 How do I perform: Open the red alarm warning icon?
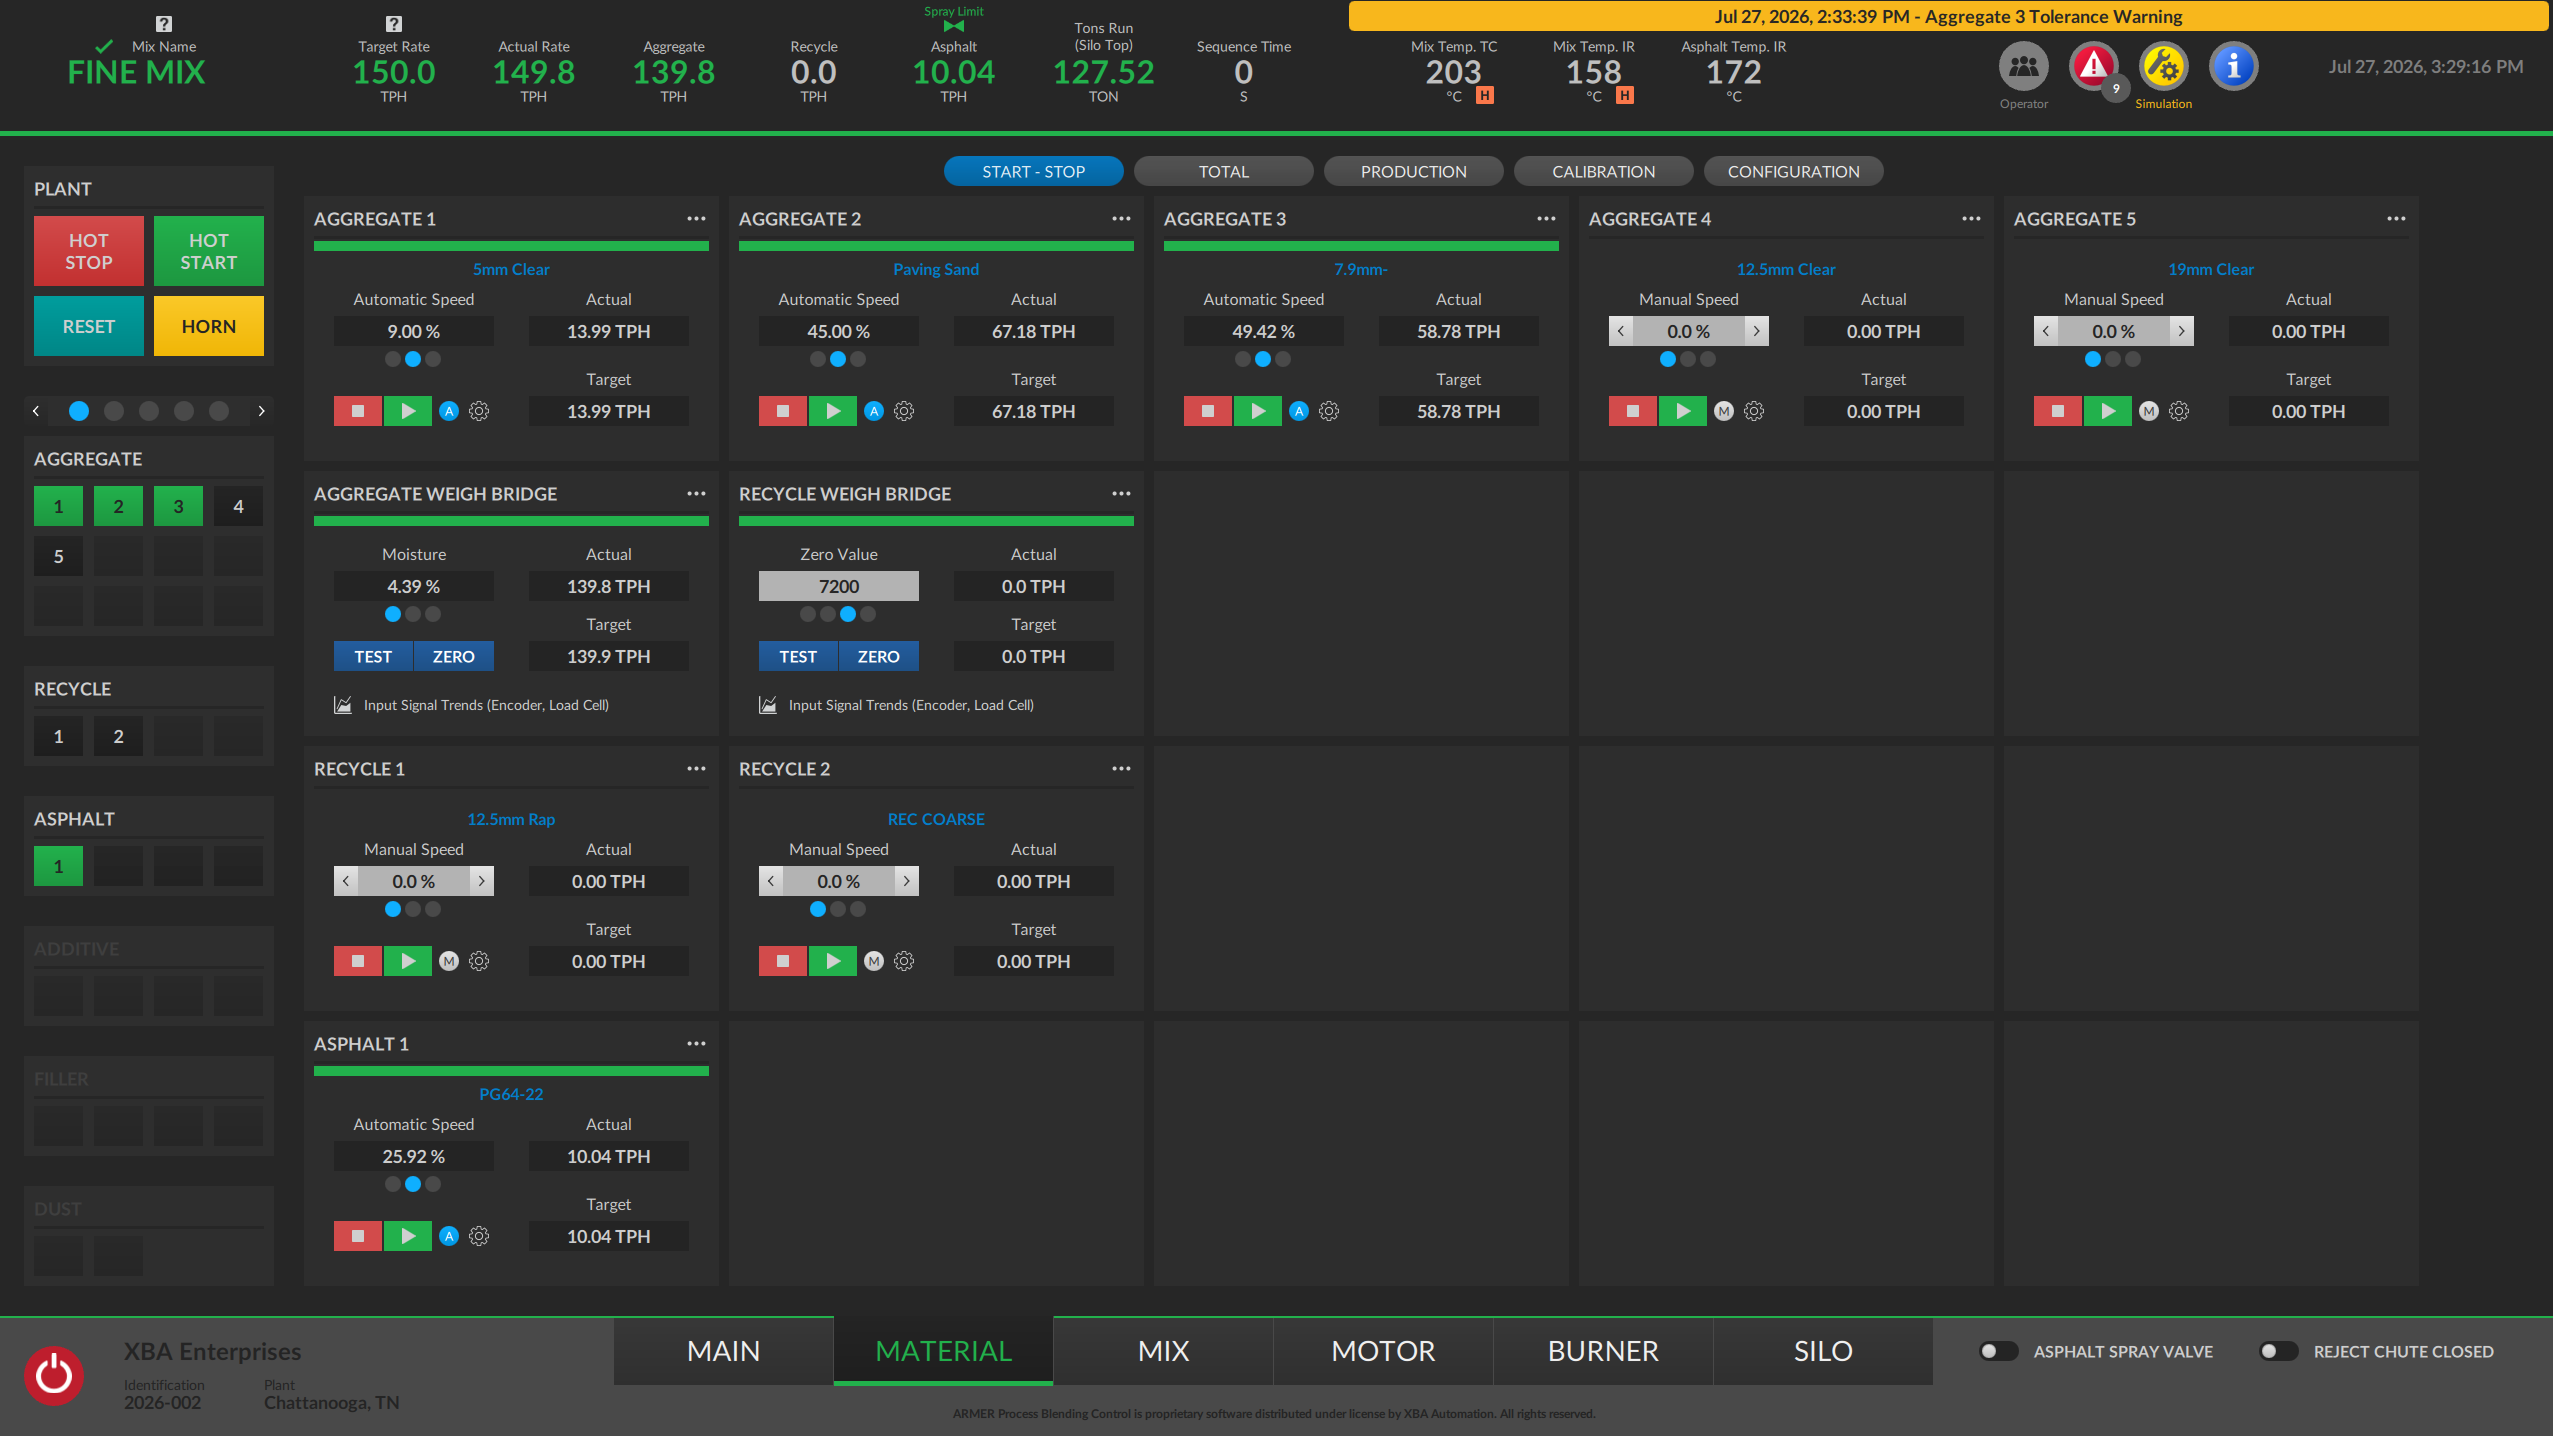(x=2093, y=66)
